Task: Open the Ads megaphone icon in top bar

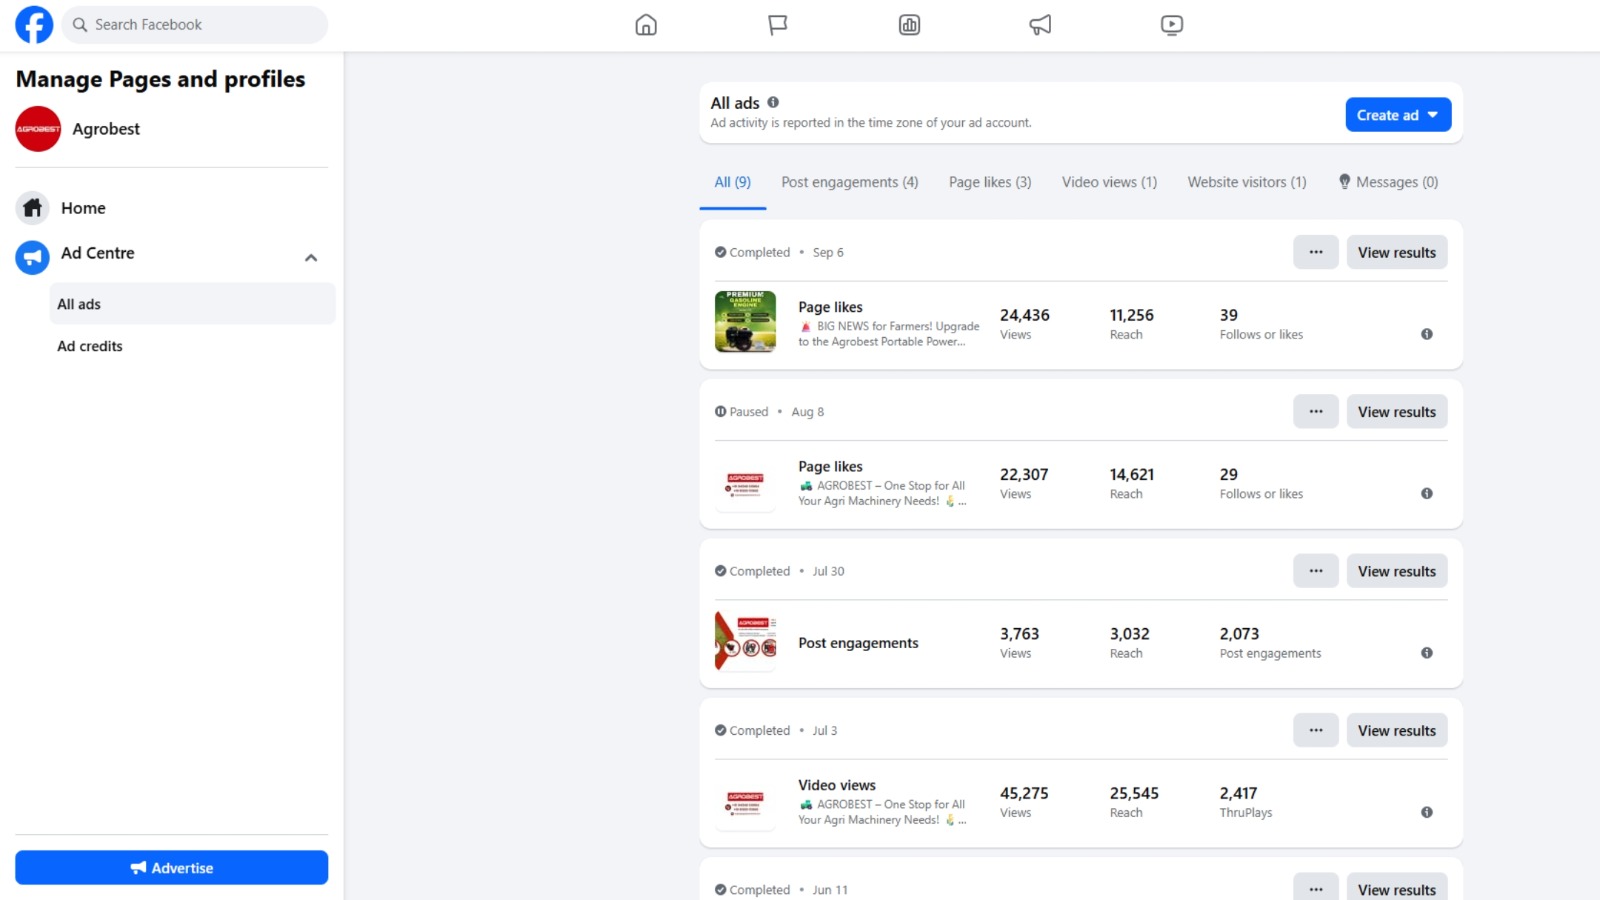Action: click(x=1040, y=25)
